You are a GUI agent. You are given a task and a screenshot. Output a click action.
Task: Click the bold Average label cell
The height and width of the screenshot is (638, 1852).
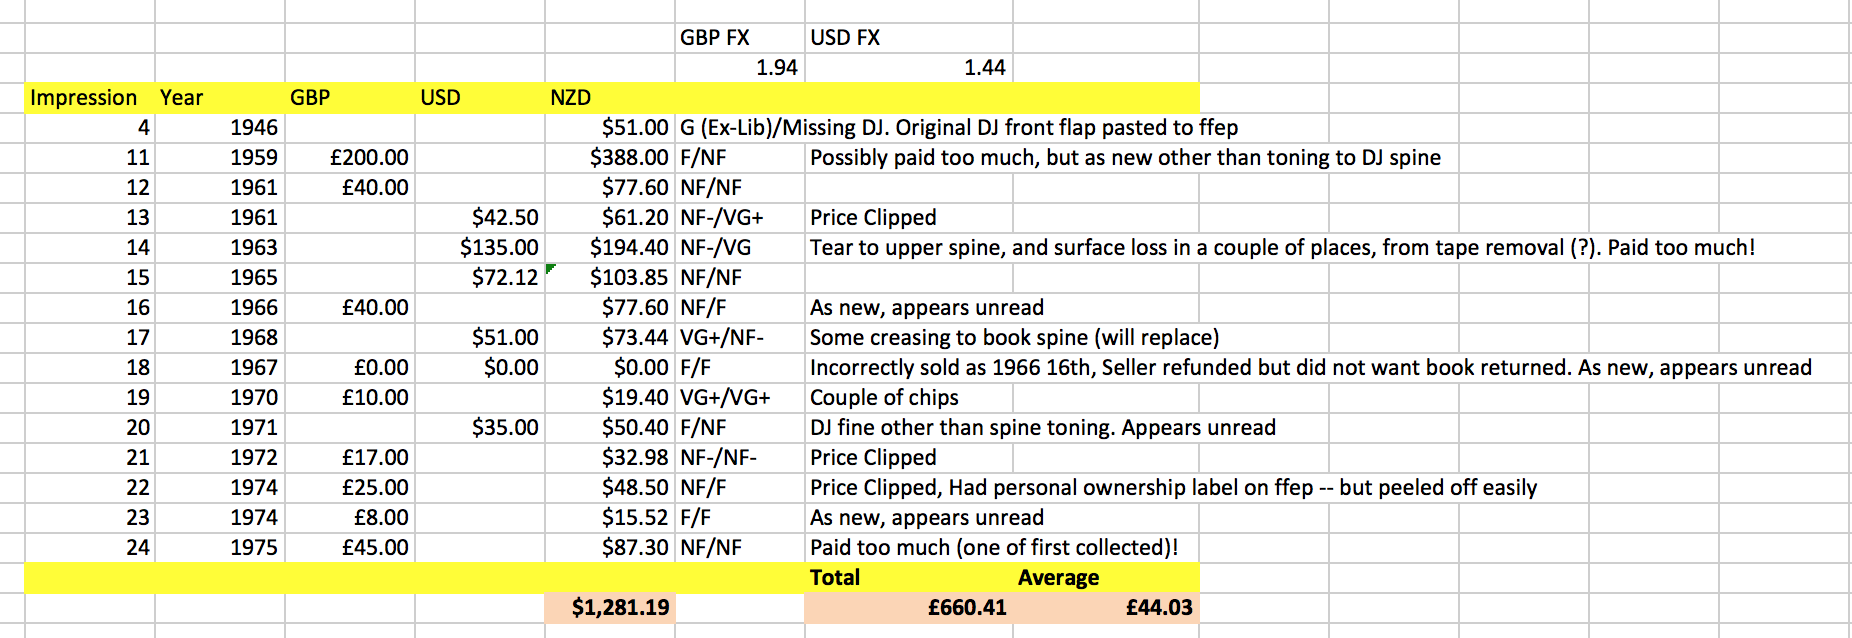1106,578
